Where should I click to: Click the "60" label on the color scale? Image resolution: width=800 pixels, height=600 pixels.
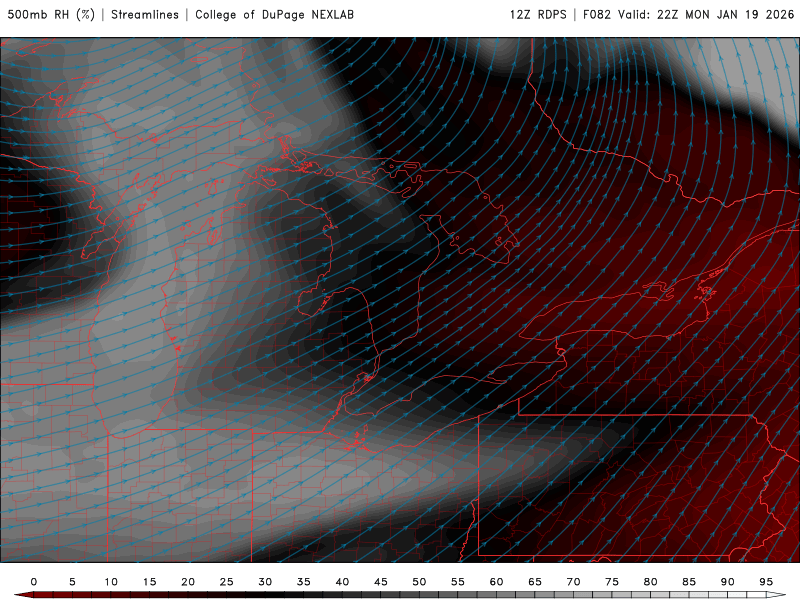pos(496,582)
